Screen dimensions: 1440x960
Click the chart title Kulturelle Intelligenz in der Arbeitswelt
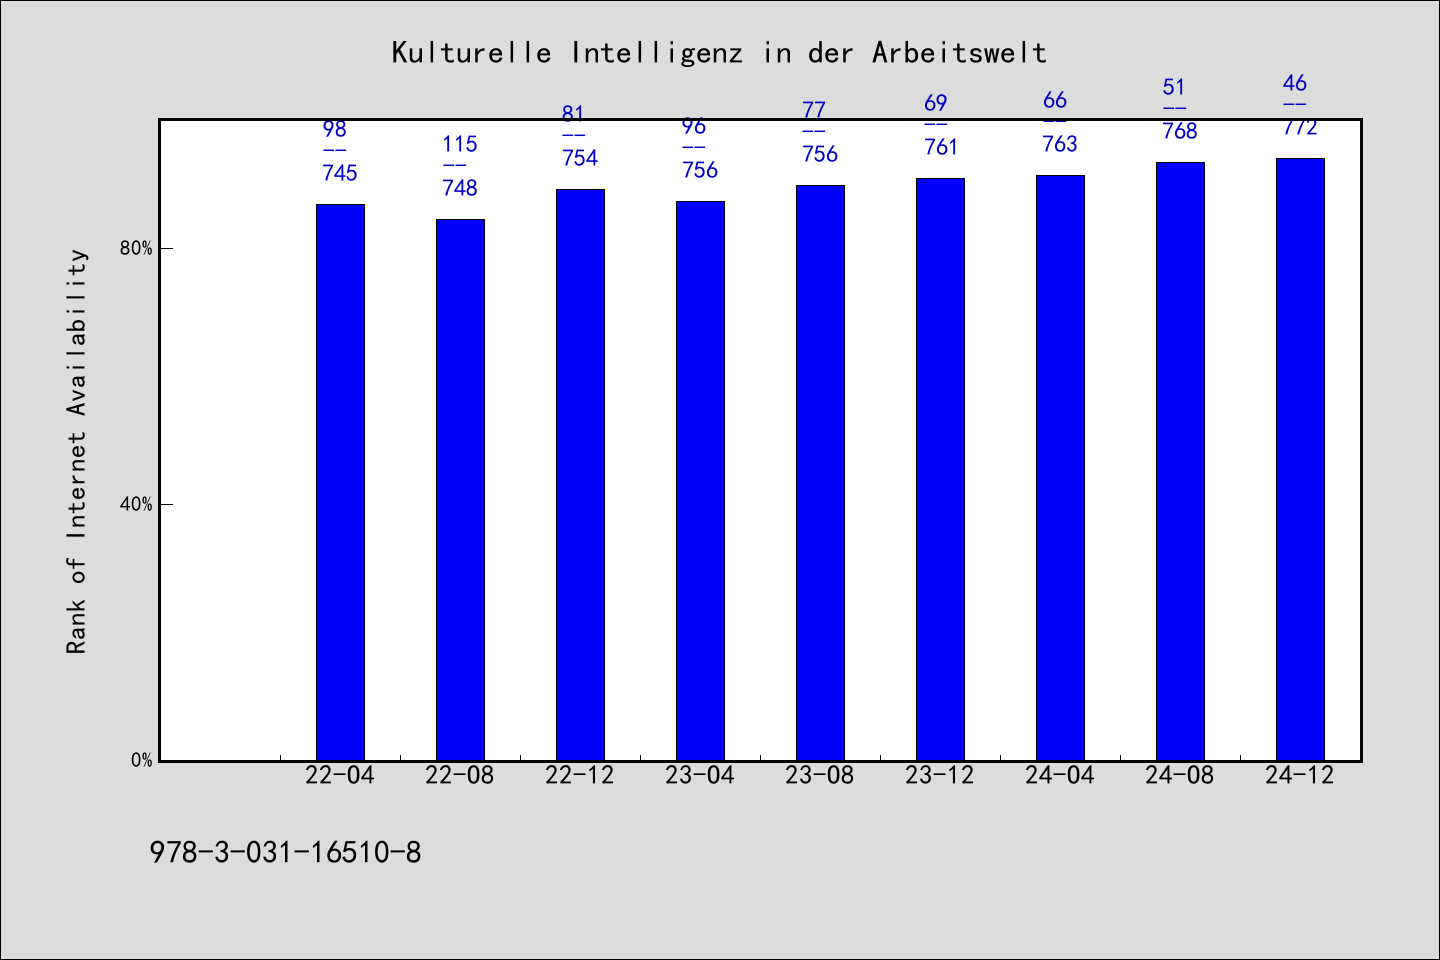tap(719, 52)
